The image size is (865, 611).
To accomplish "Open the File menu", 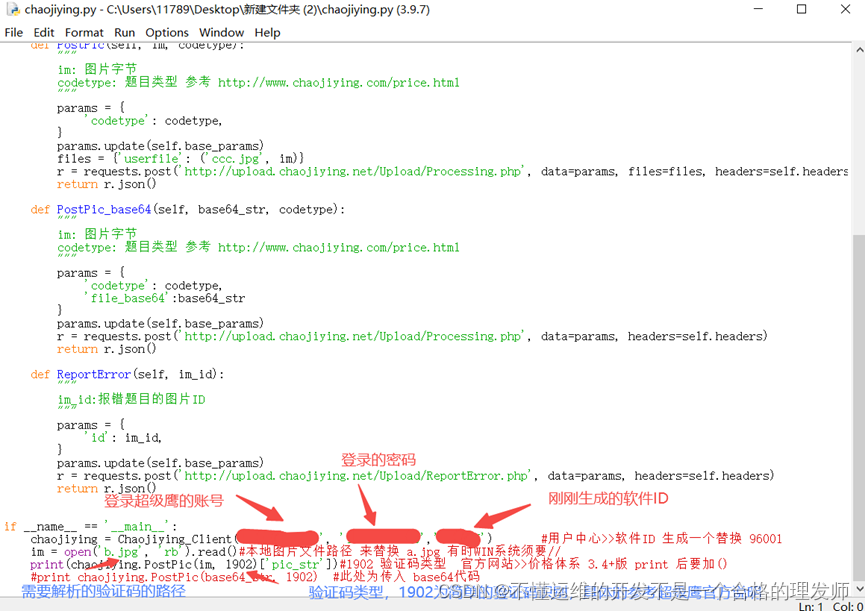I will tap(14, 33).
